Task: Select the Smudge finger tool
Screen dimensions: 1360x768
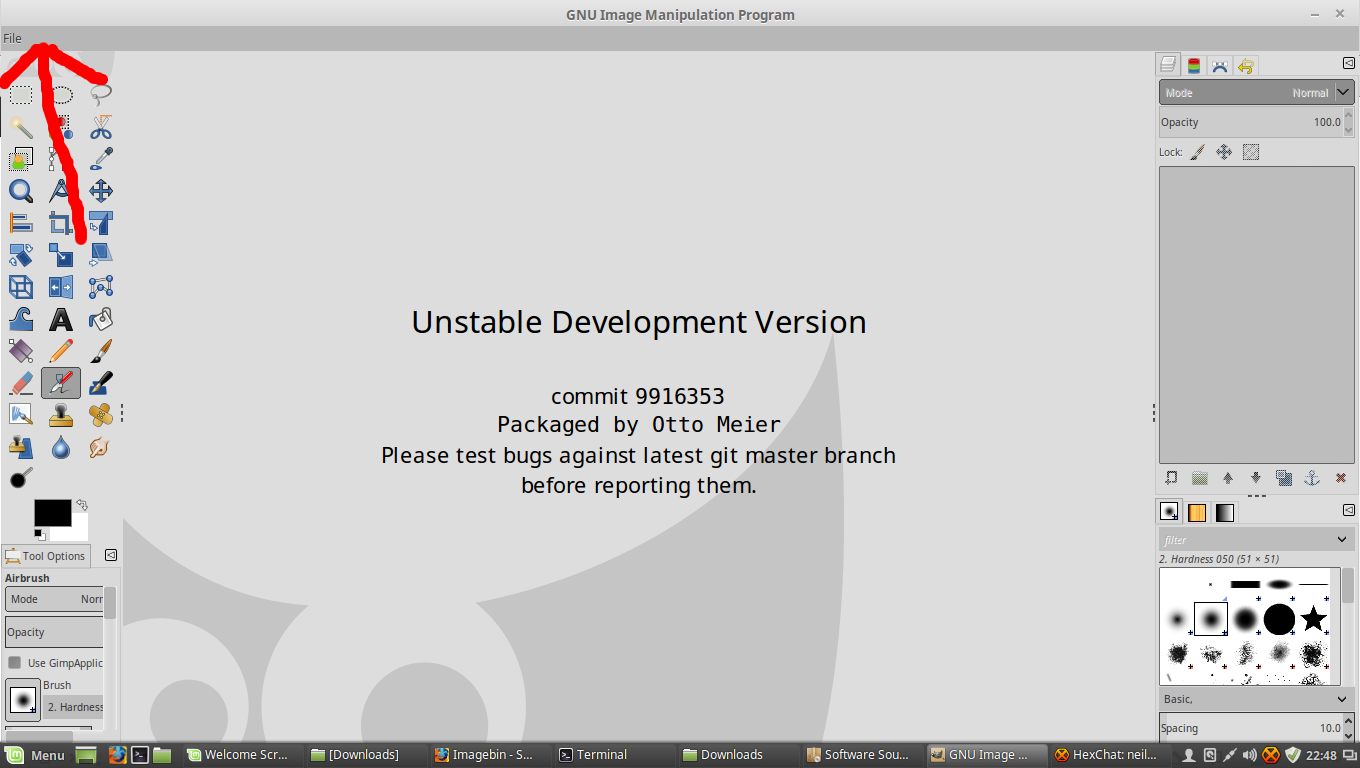Action: (x=101, y=447)
